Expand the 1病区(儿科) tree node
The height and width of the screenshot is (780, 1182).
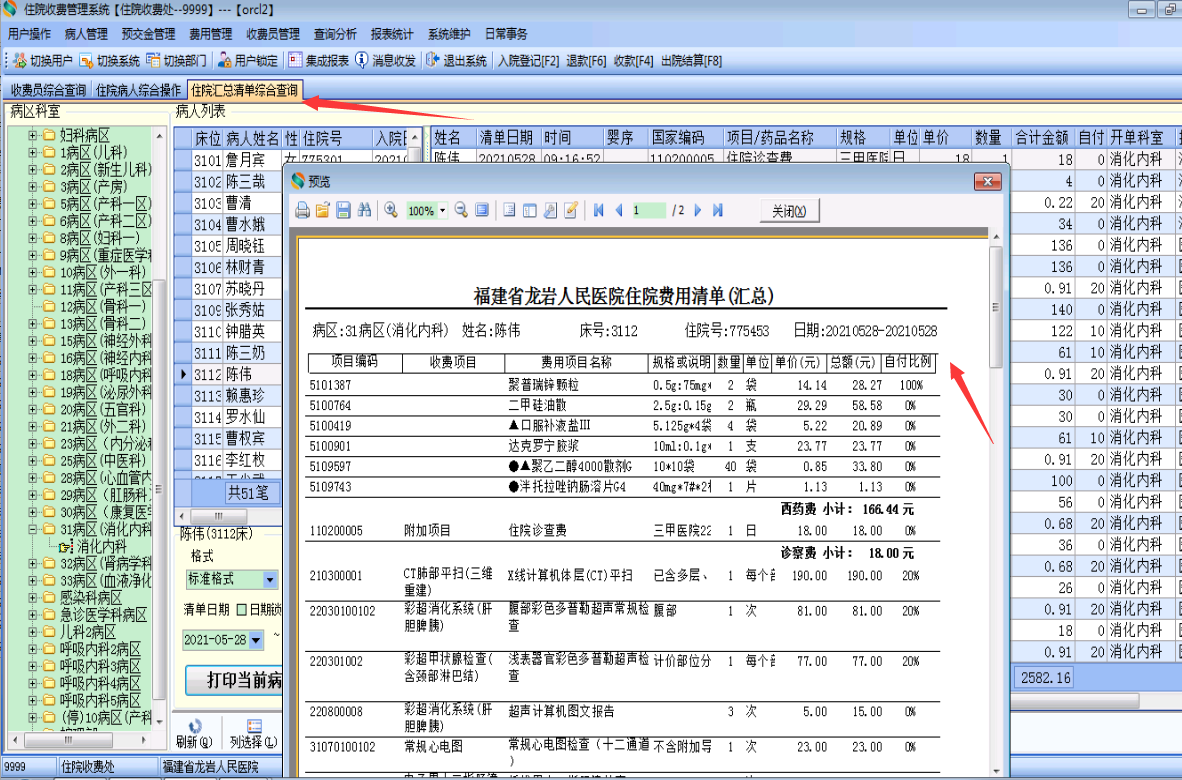(x=32, y=152)
